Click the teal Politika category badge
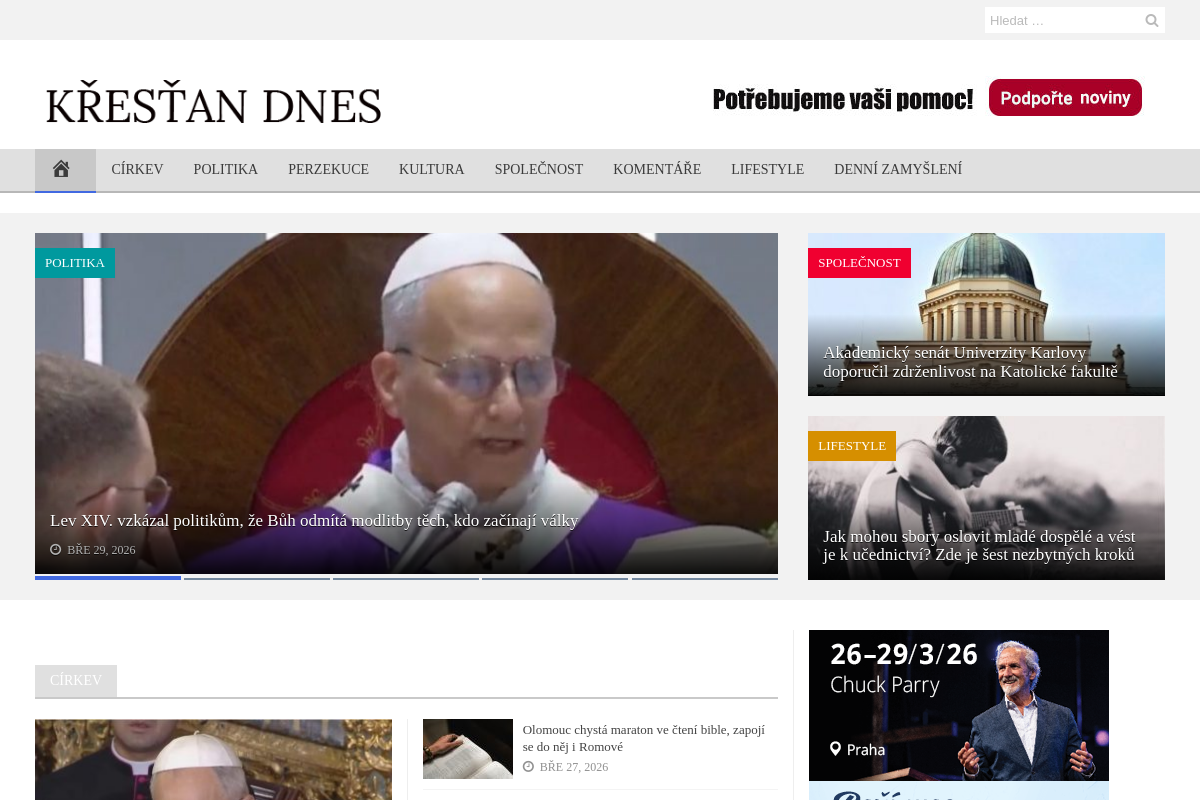 click(x=75, y=263)
